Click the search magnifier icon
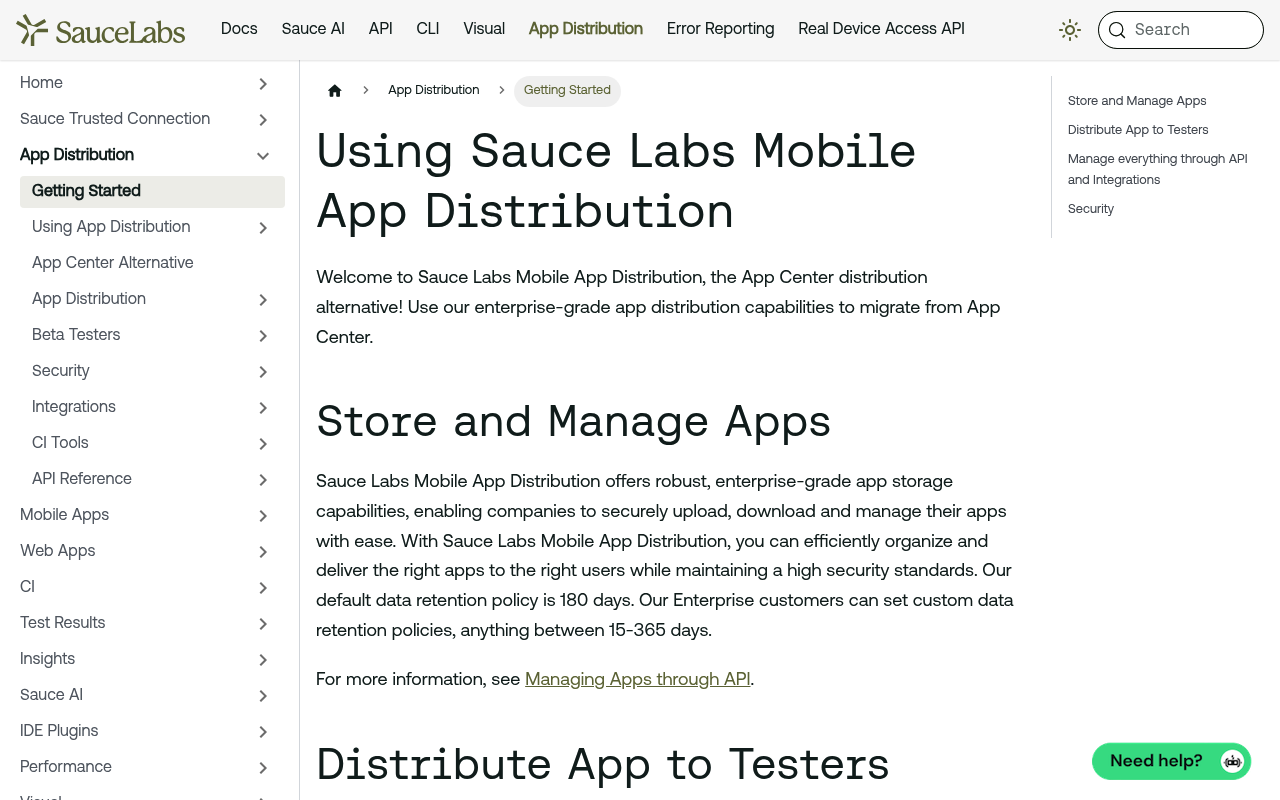 pos(1117,30)
